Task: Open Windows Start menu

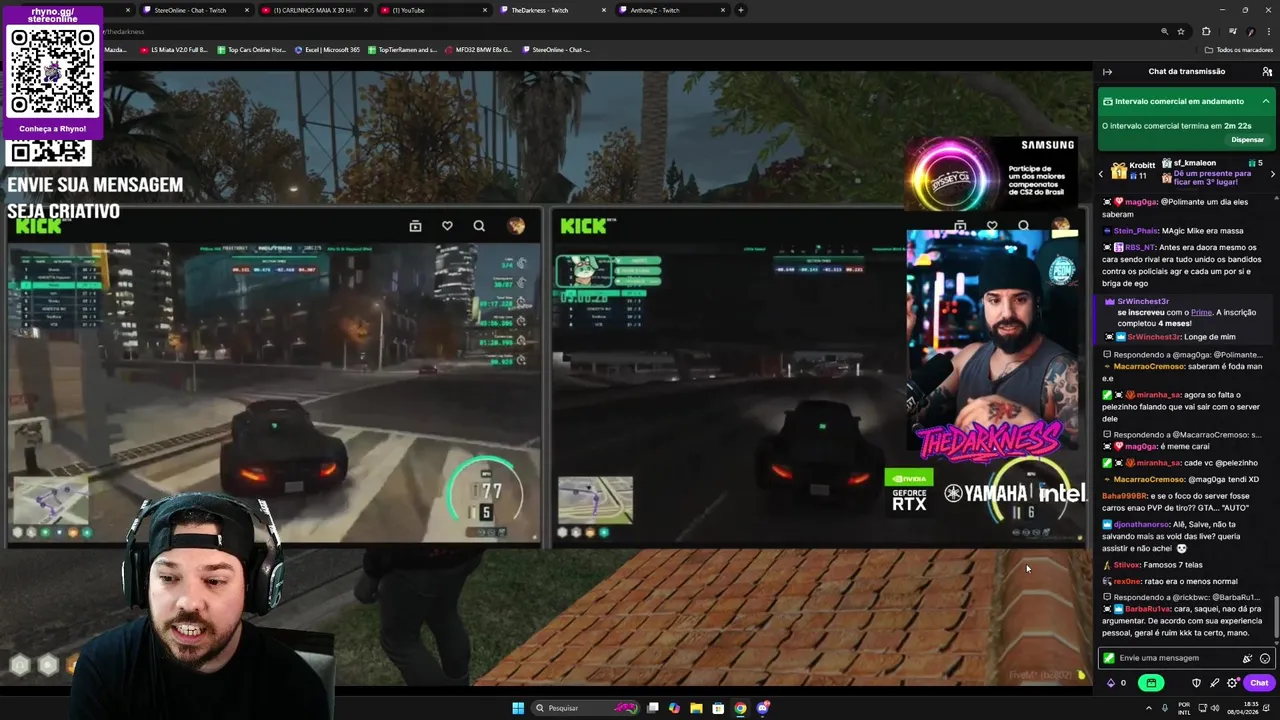Action: click(x=518, y=708)
